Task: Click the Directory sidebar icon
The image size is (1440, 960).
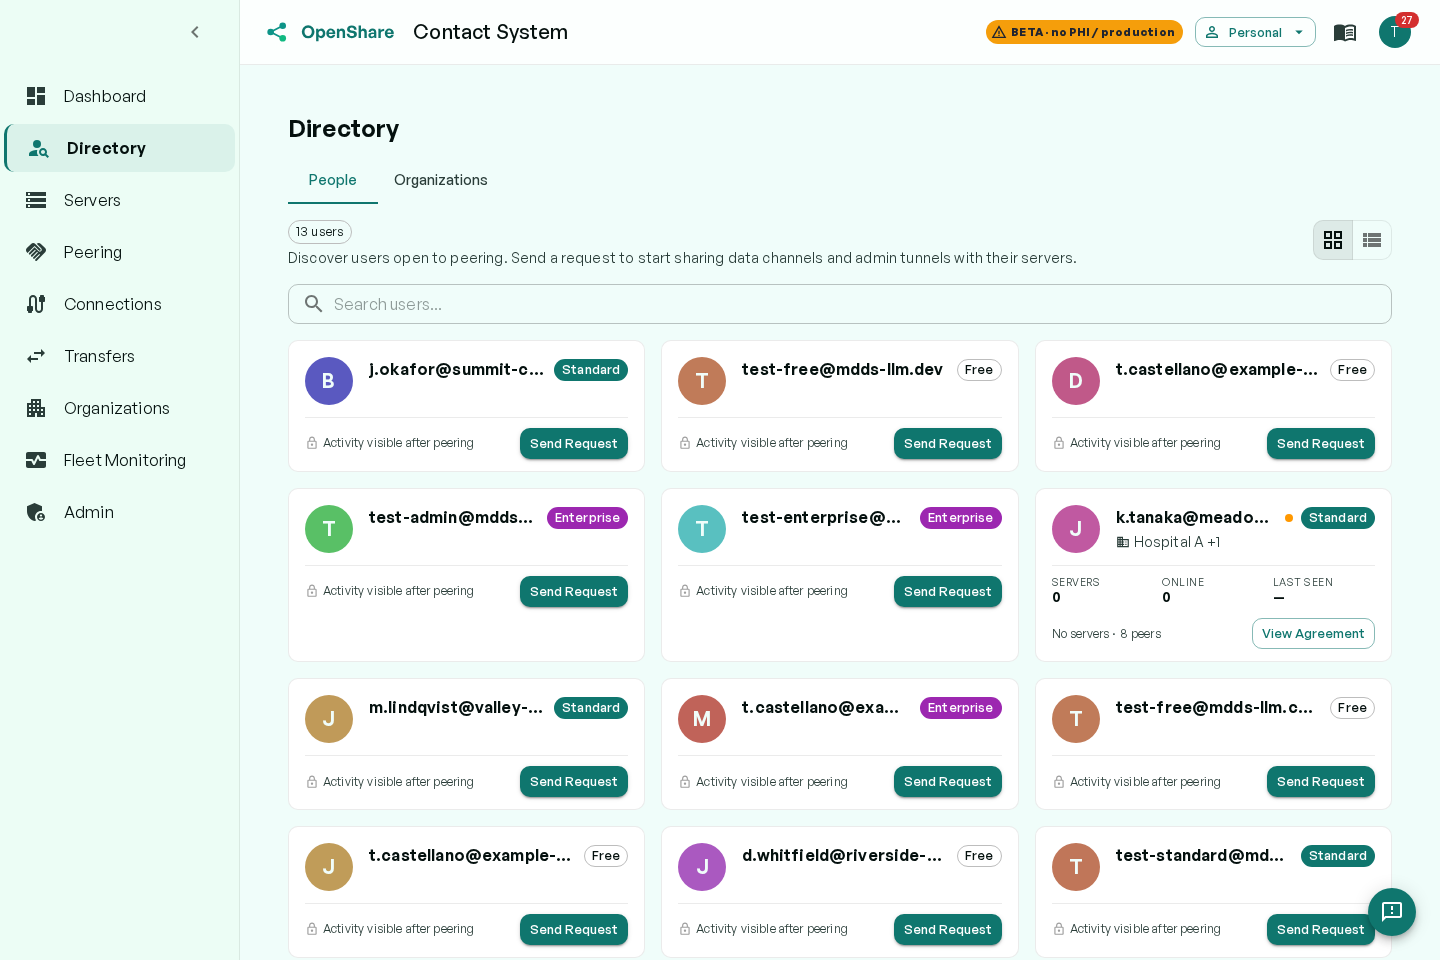Action: (38, 148)
